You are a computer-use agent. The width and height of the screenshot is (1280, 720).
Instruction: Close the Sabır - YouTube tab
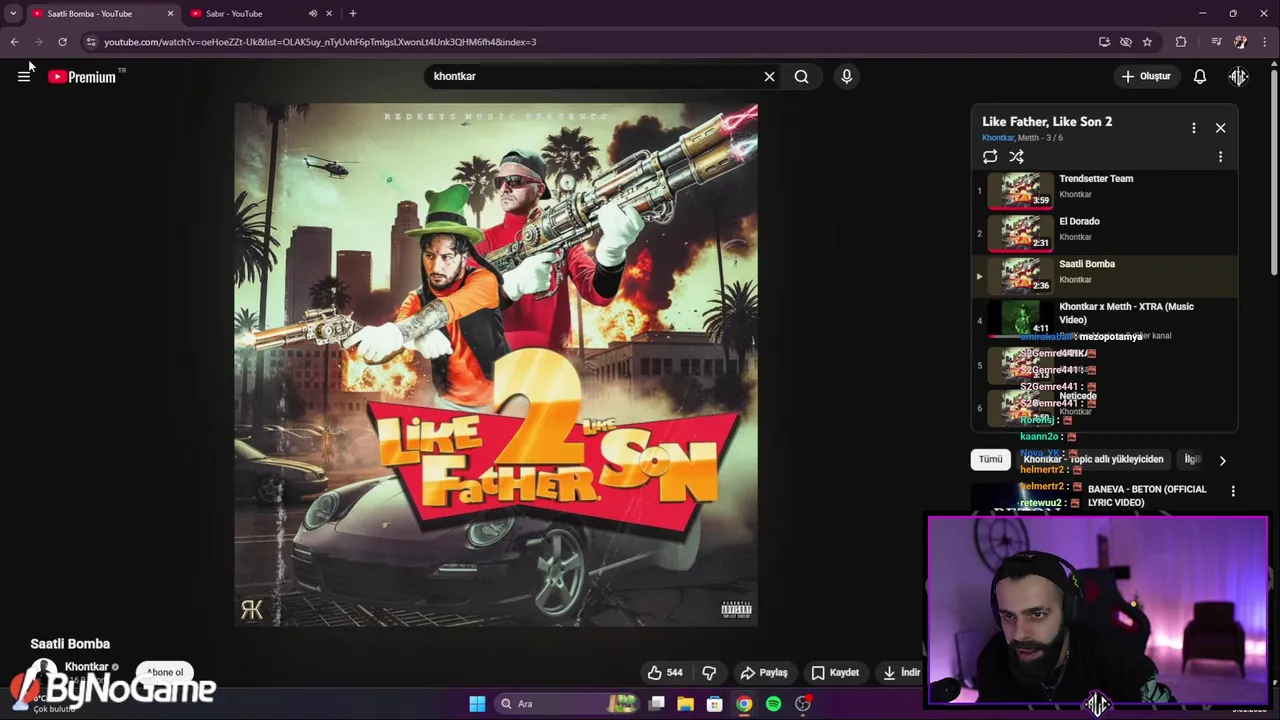click(329, 14)
